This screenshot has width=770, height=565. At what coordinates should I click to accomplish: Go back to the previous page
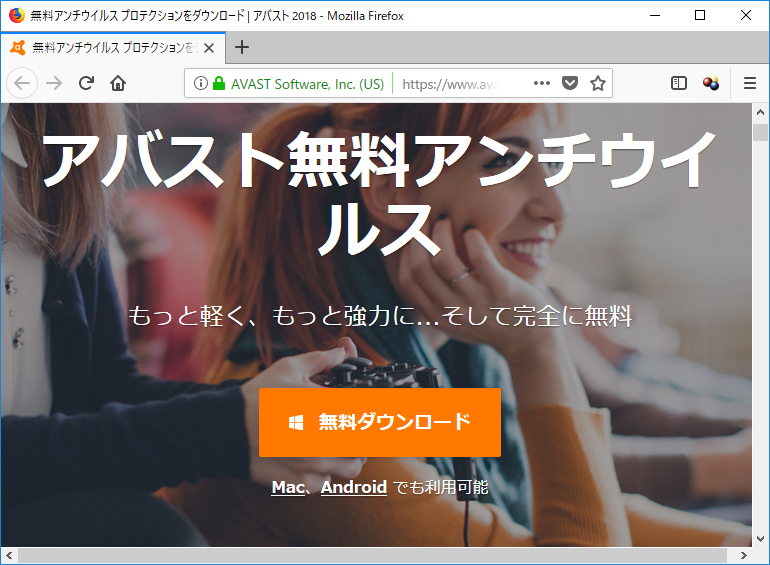(22, 83)
